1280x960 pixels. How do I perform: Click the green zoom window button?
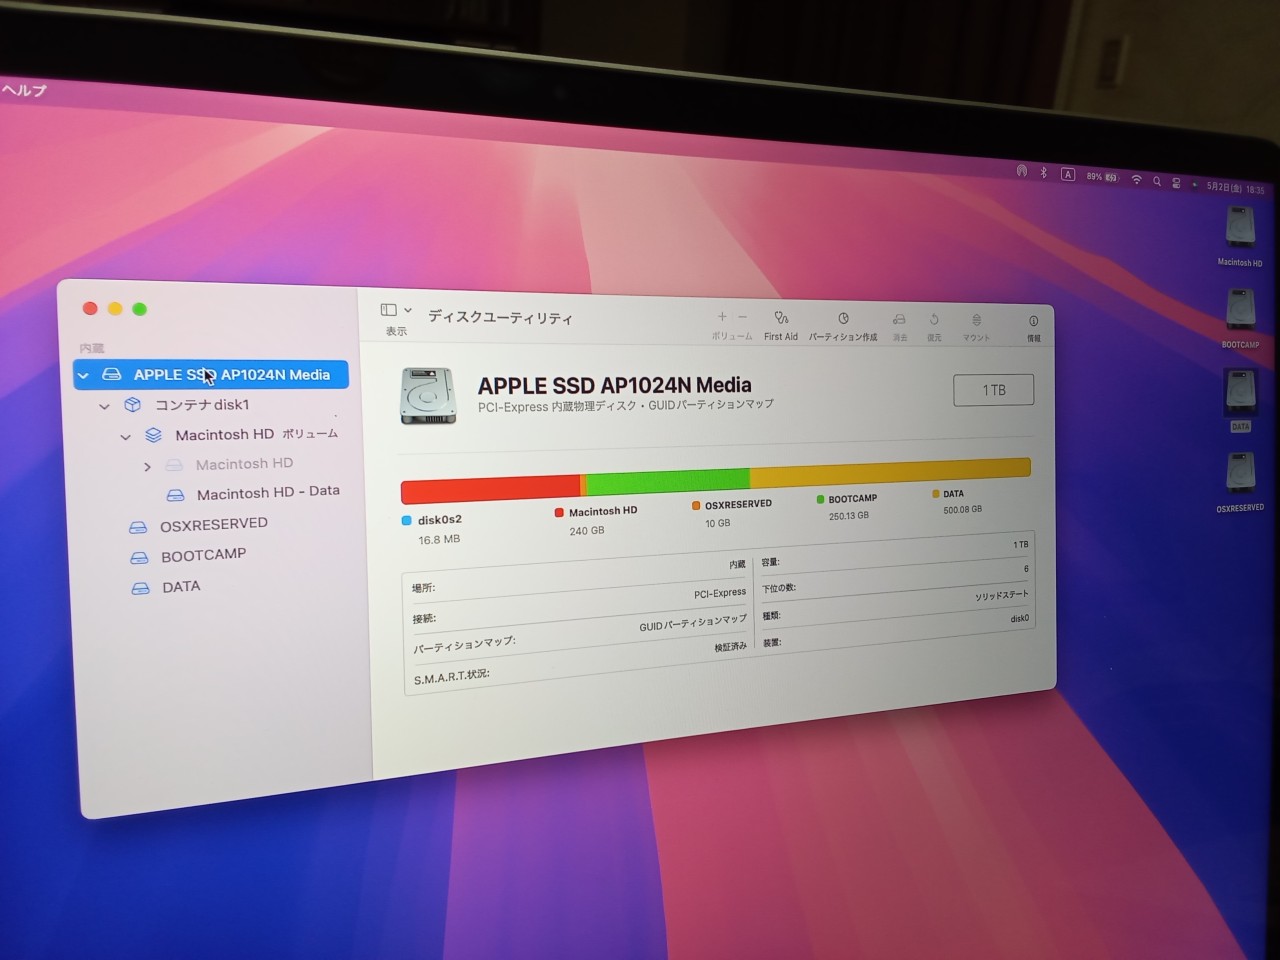coord(140,309)
